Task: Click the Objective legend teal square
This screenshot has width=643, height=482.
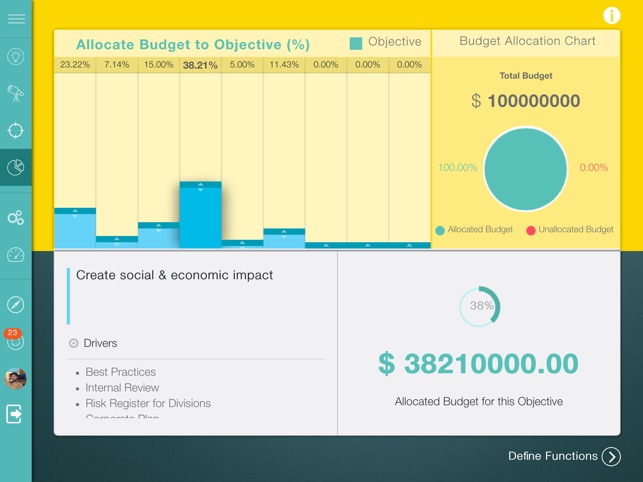Action: point(356,43)
